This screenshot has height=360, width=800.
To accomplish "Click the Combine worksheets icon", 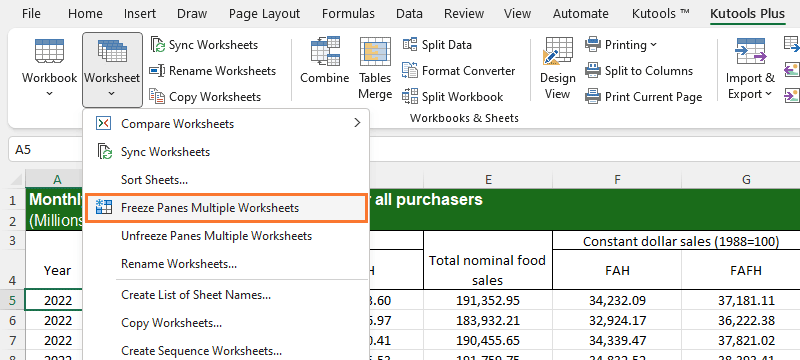I will 324,52.
